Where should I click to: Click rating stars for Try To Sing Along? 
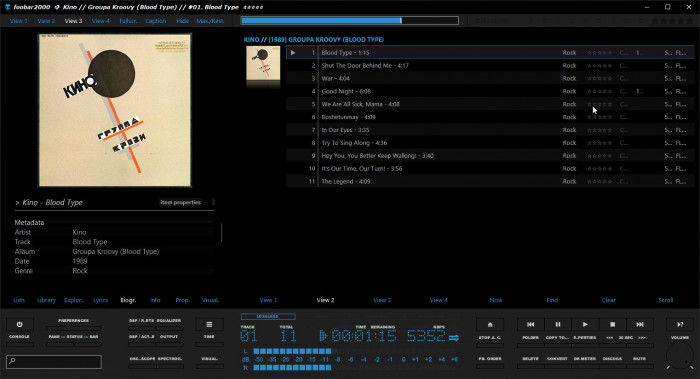[599, 143]
